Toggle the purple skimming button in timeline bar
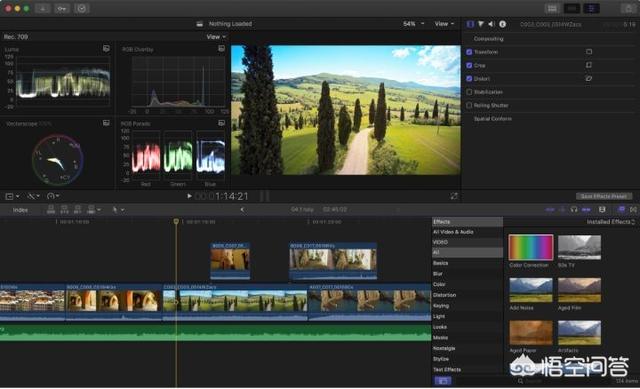The height and width of the screenshot is (389, 640). [x=550, y=209]
